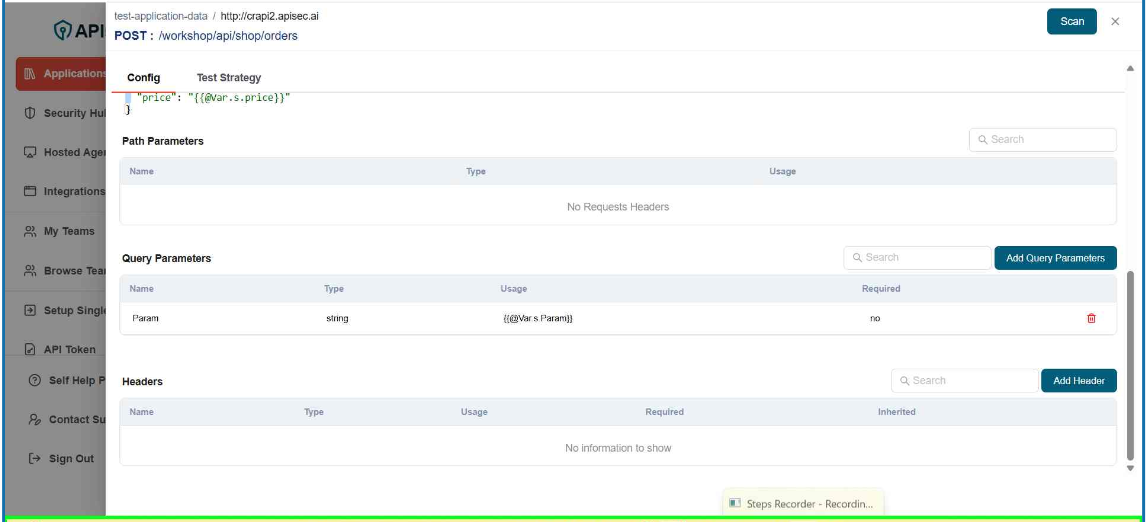The width and height of the screenshot is (1147, 522).
Task: Click the Integrations sidebar icon
Action: coord(30,191)
